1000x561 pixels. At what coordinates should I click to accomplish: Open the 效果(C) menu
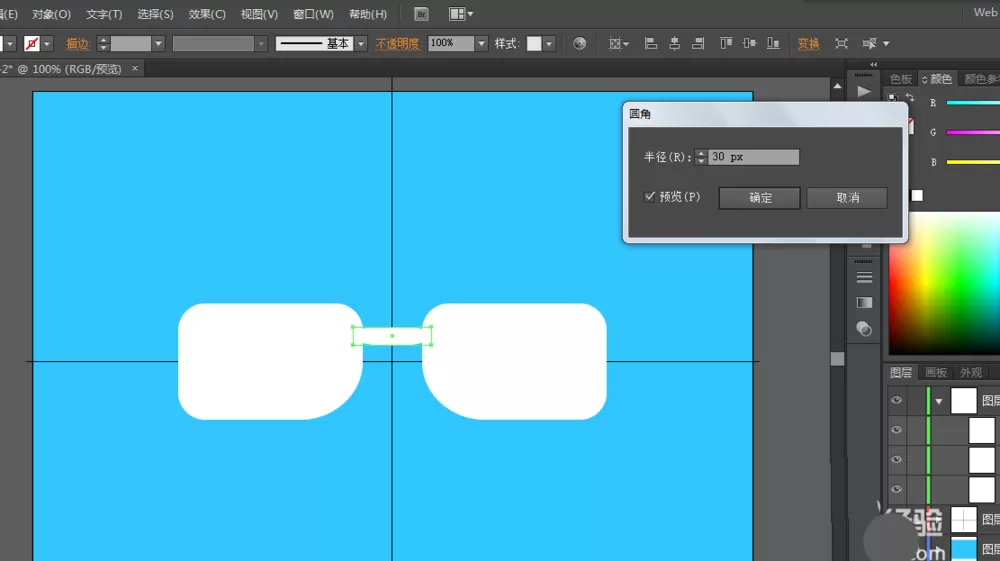pyautogui.click(x=207, y=14)
